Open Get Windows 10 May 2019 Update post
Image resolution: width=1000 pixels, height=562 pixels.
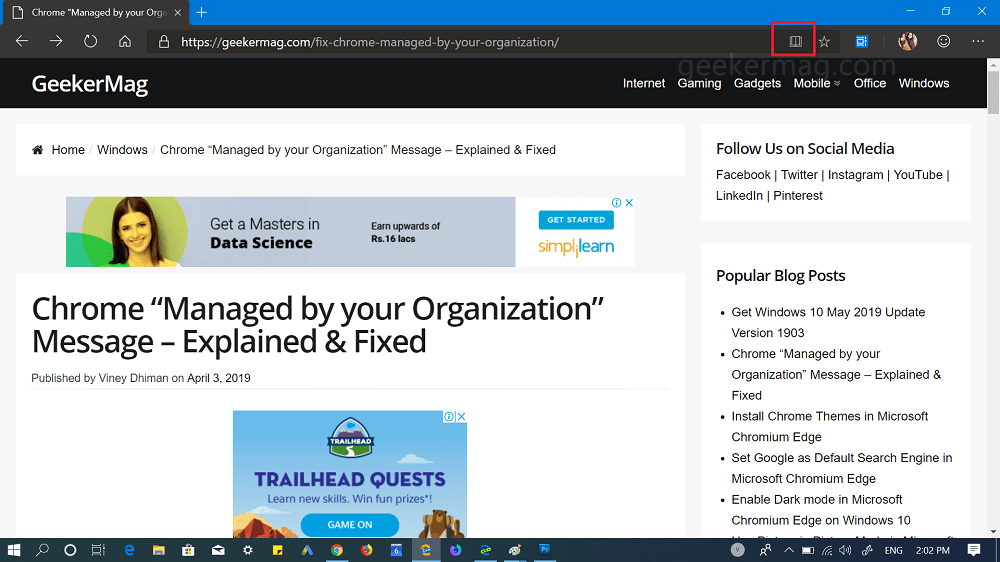click(x=828, y=322)
